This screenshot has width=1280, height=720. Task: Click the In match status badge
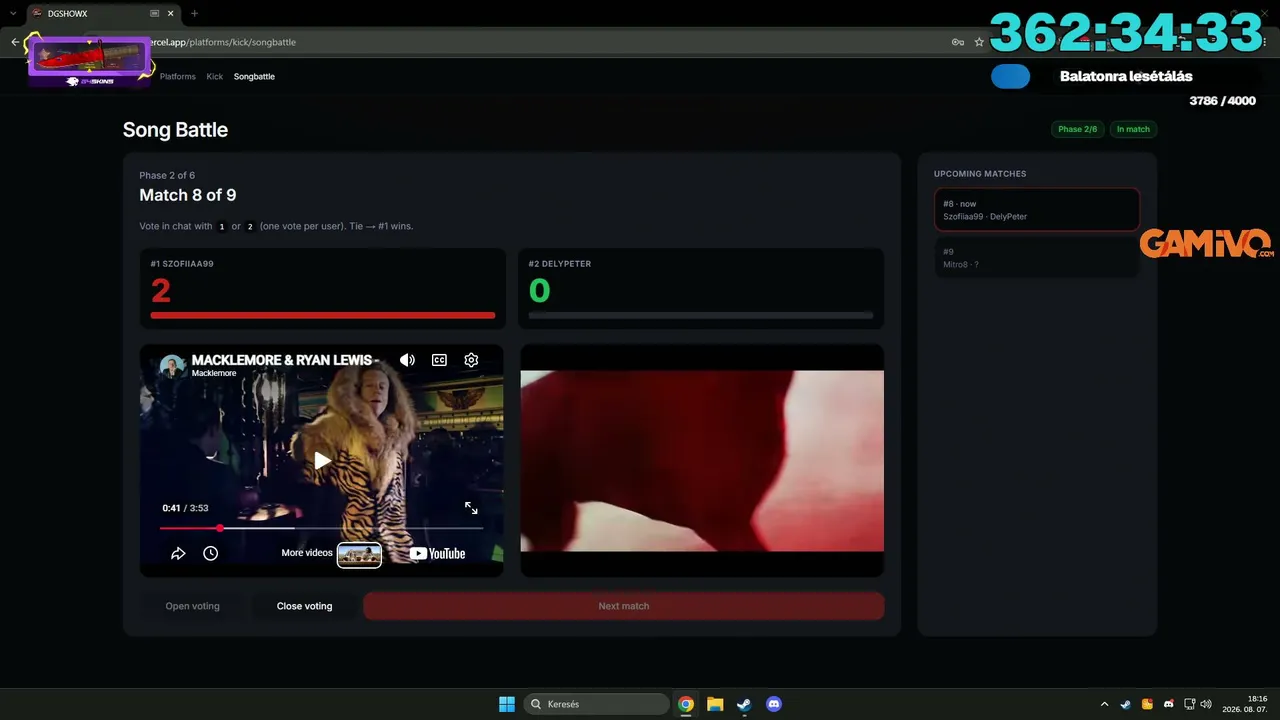point(1133,129)
